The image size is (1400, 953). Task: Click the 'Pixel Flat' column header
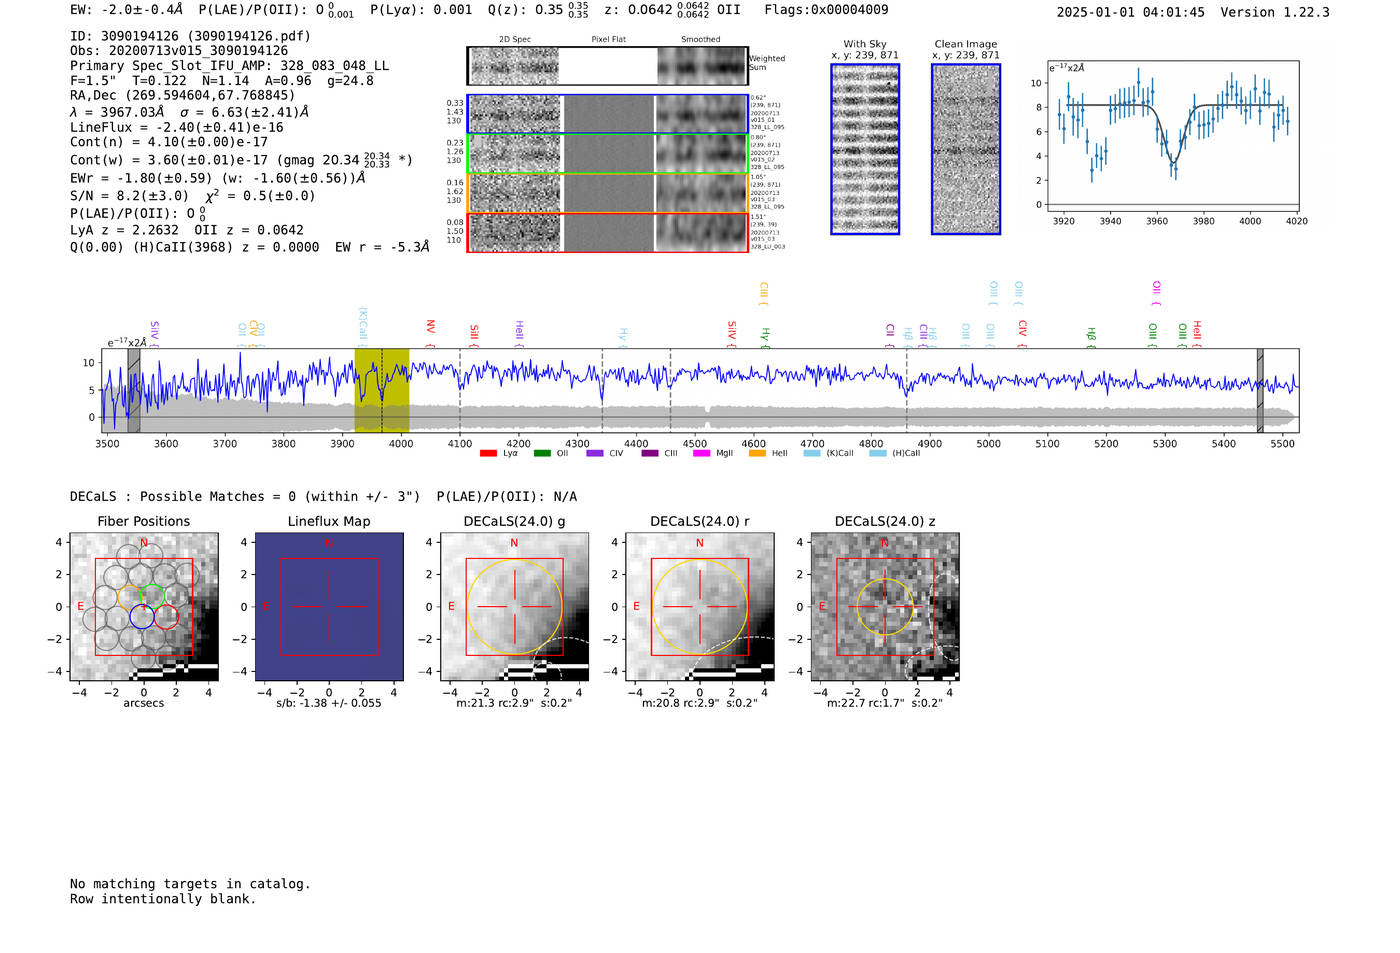[608, 40]
